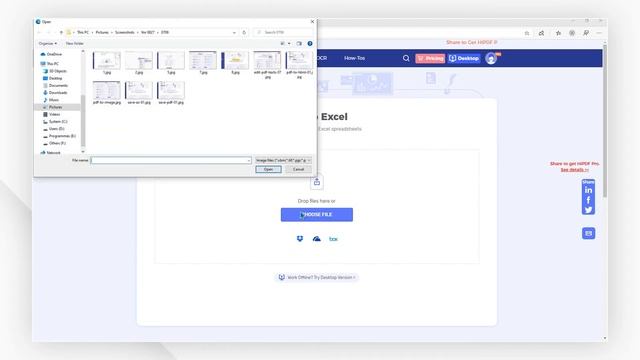The height and width of the screenshot is (360, 640).
Task: Click the help icon in Open dialog toolbar
Action: [310, 43]
